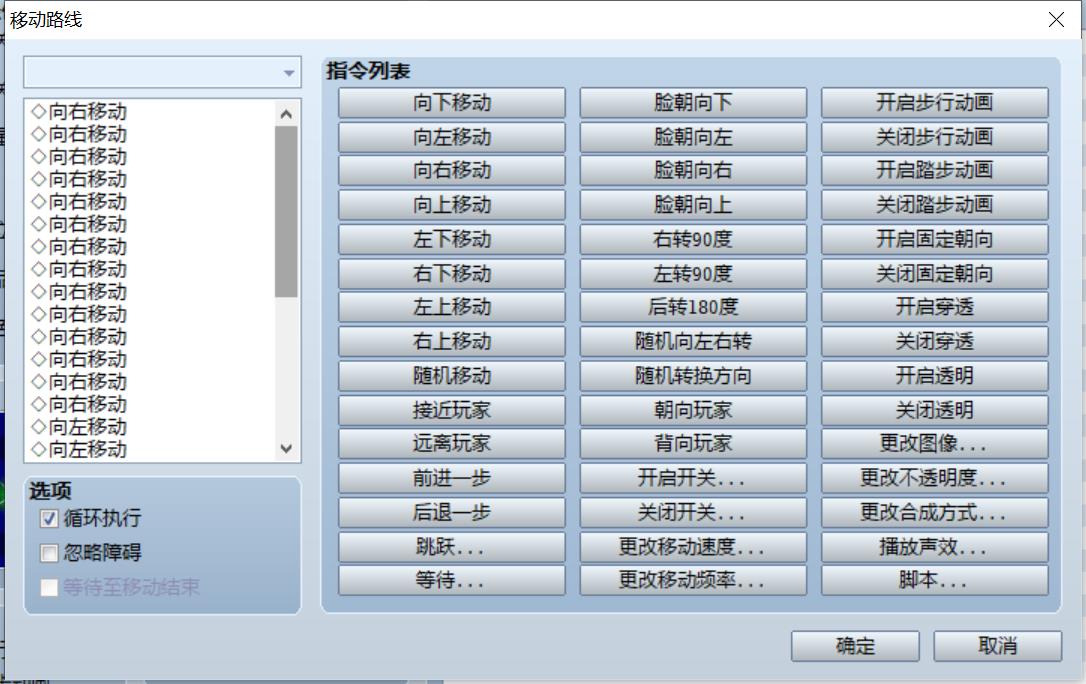1086x684 pixels.
Task: Select the 右下移动 command
Action: pyautogui.click(x=452, y=273)
